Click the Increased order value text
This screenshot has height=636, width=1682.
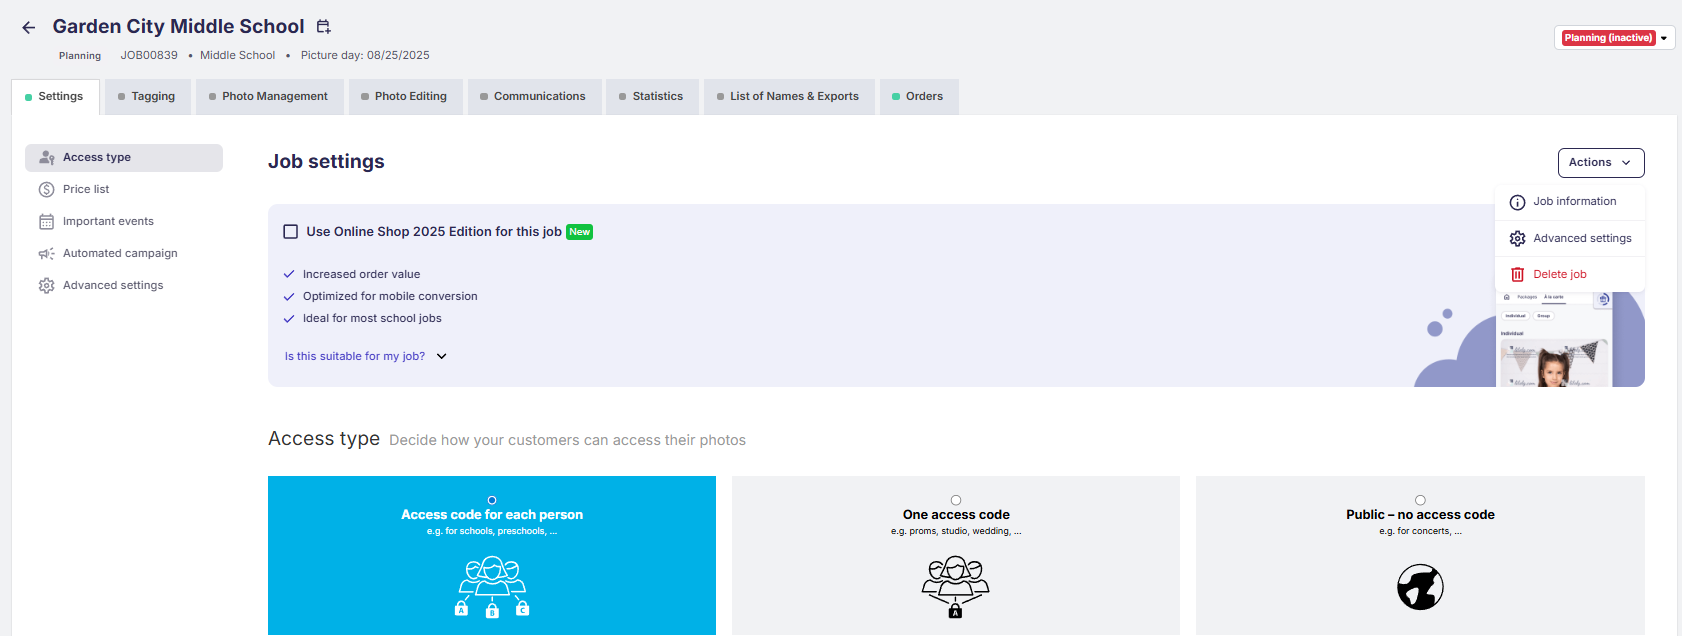click(x=362, y=275)
